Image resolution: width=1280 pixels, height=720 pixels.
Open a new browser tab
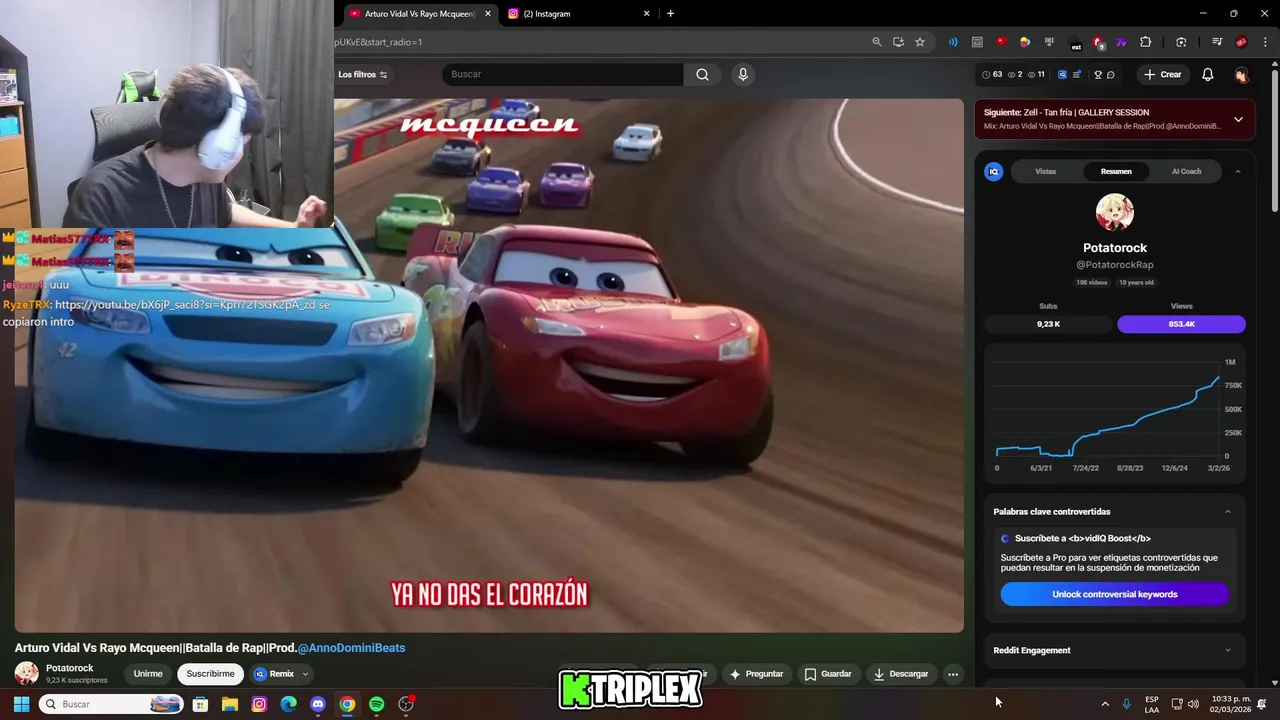(670, 14)
